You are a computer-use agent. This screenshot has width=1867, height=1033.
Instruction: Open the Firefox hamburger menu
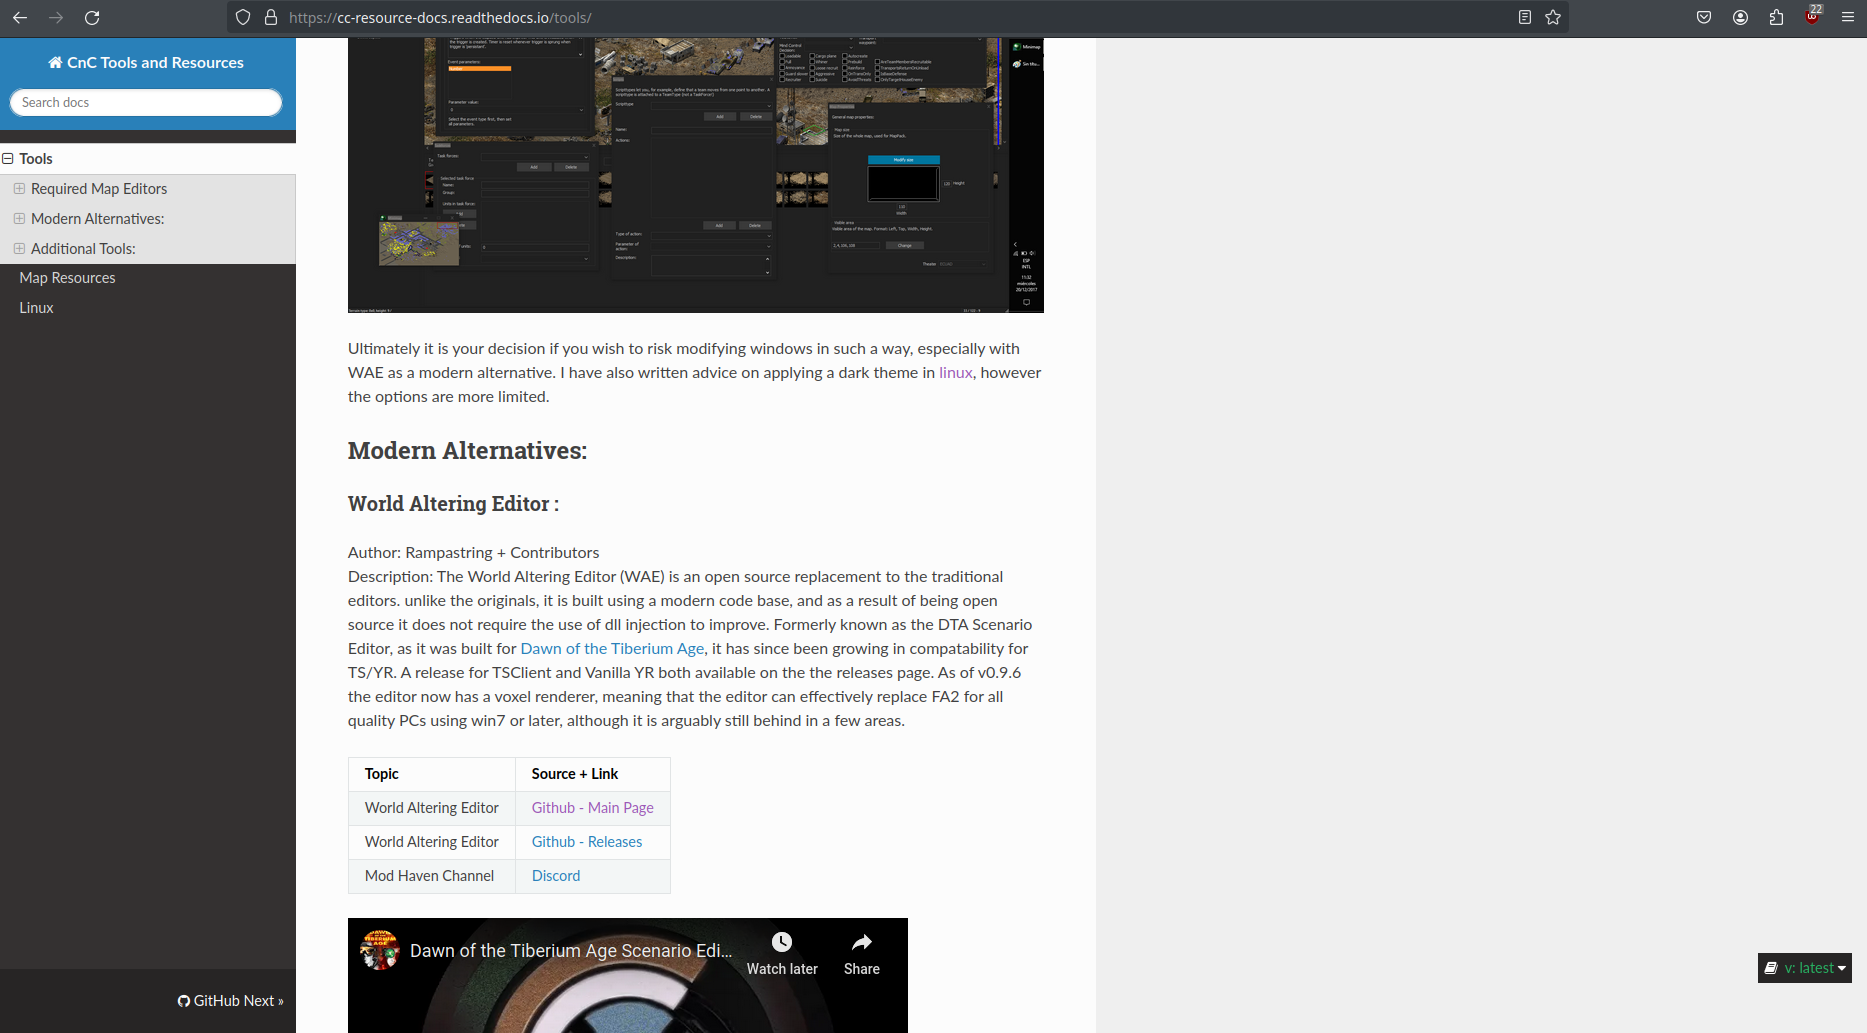[x=1847, y=17]
